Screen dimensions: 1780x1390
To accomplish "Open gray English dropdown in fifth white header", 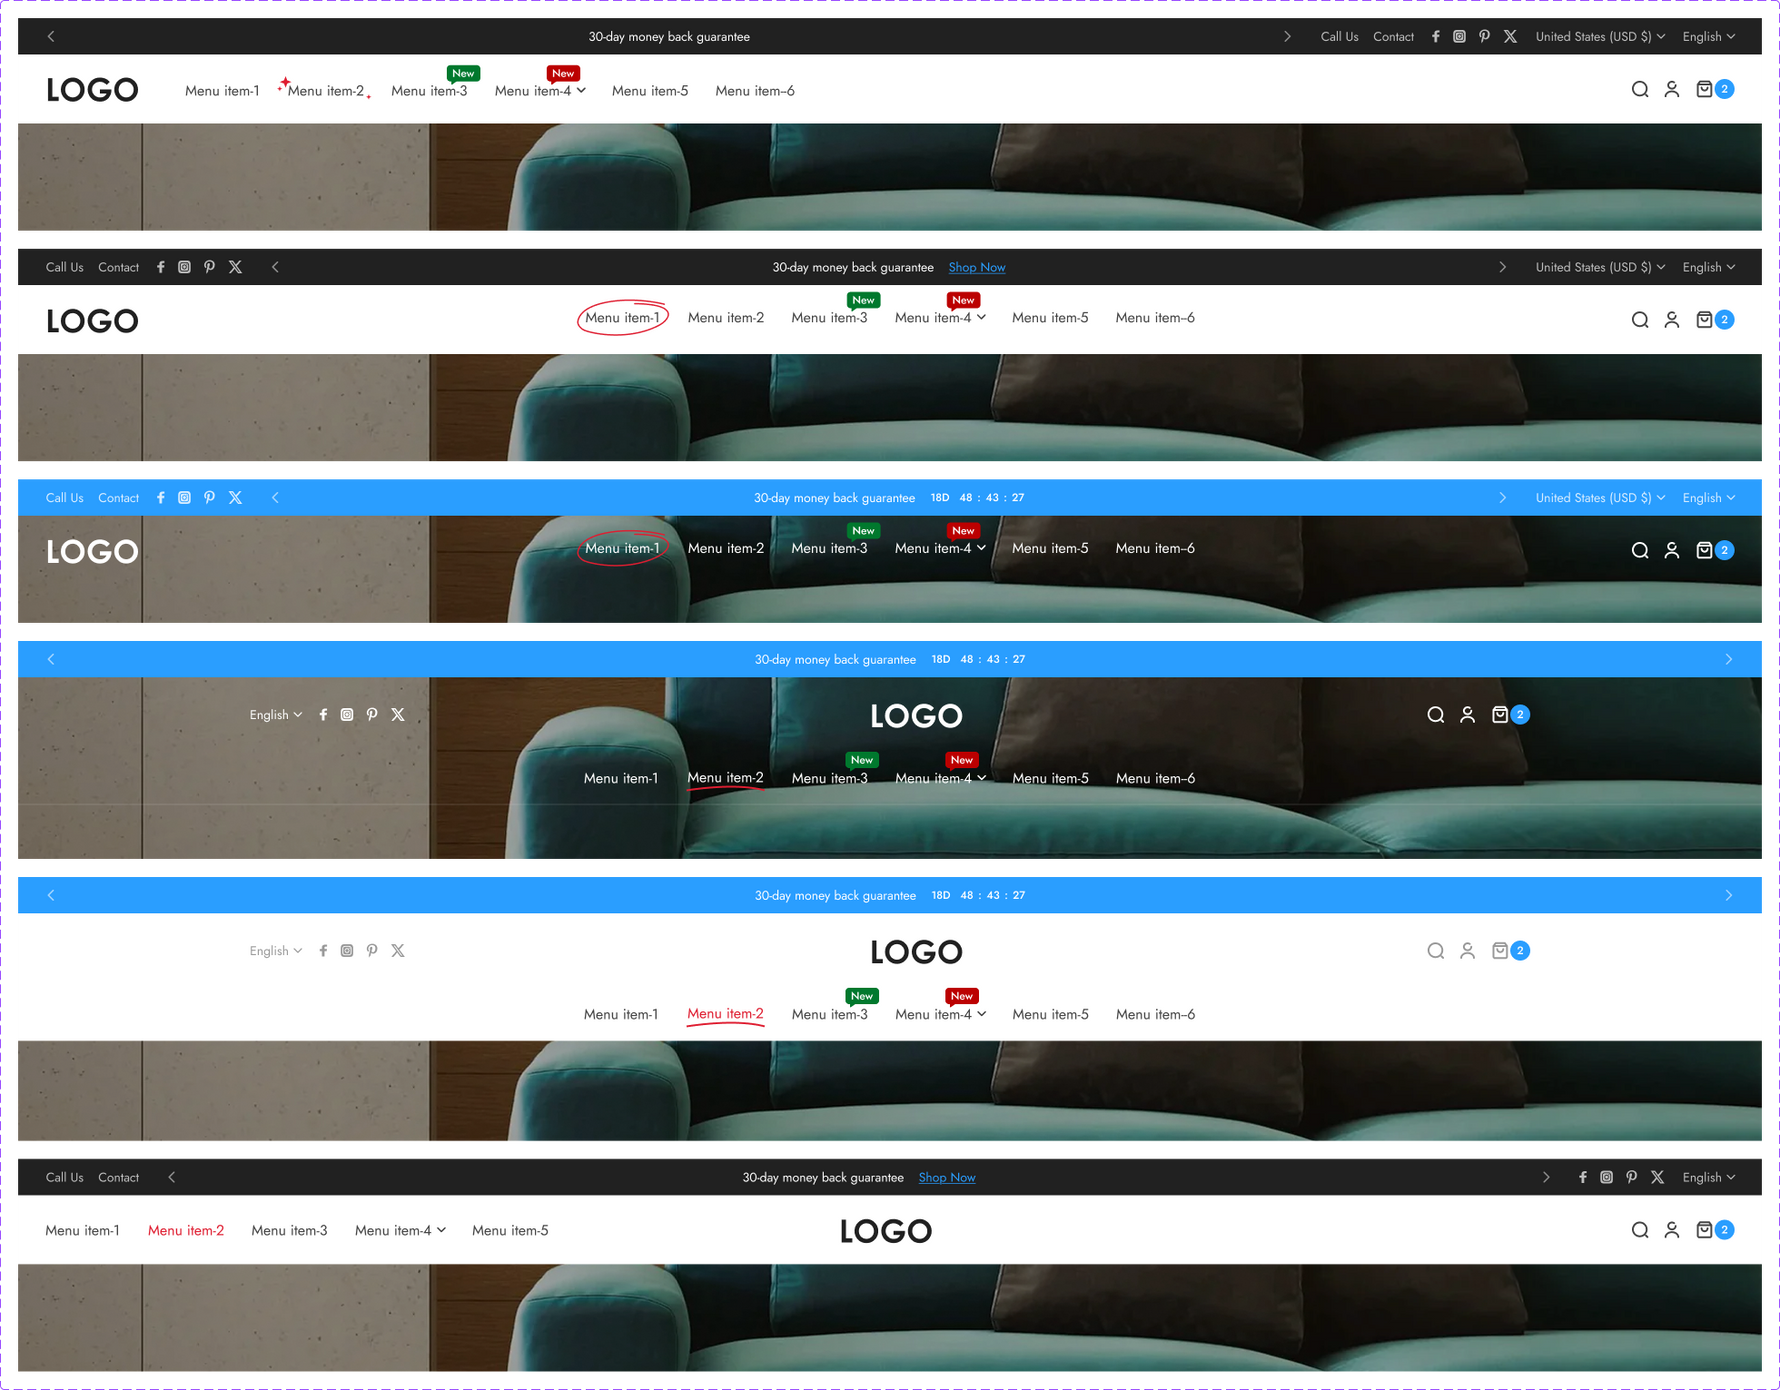I will 276,951.
